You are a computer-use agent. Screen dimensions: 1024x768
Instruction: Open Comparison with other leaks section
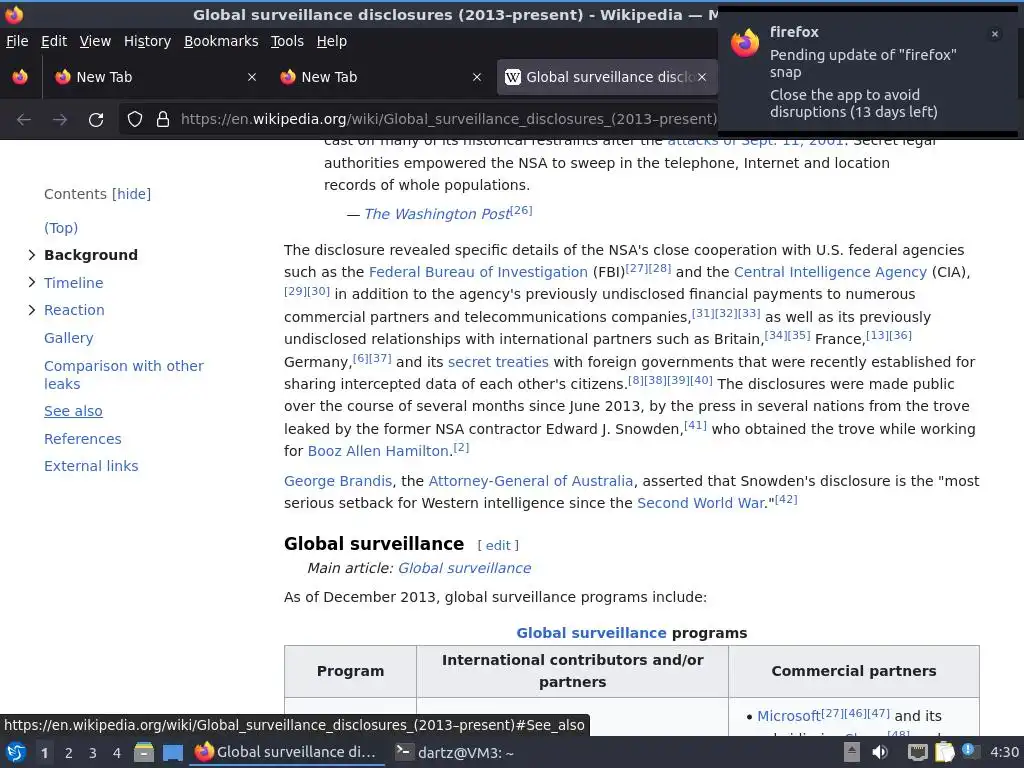tap(123, 375)
